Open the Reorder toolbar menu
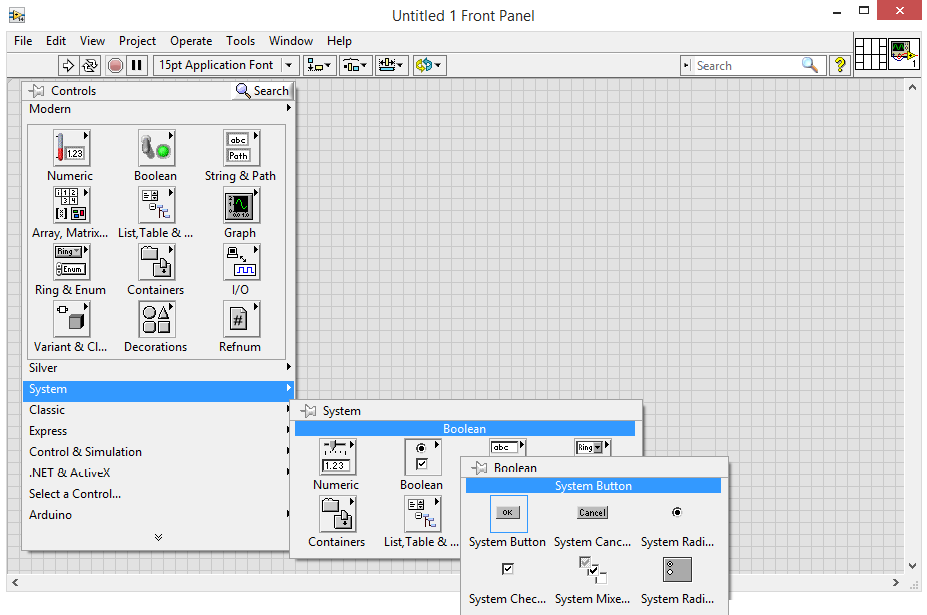This screenshot has width=927, height=615. [x=429, y=65]
